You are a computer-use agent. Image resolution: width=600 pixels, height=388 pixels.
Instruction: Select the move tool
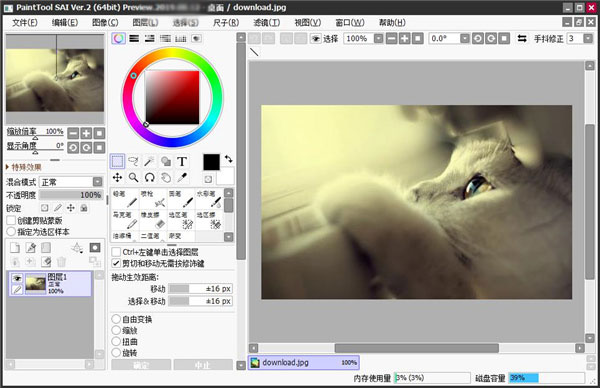pos(117,178)
